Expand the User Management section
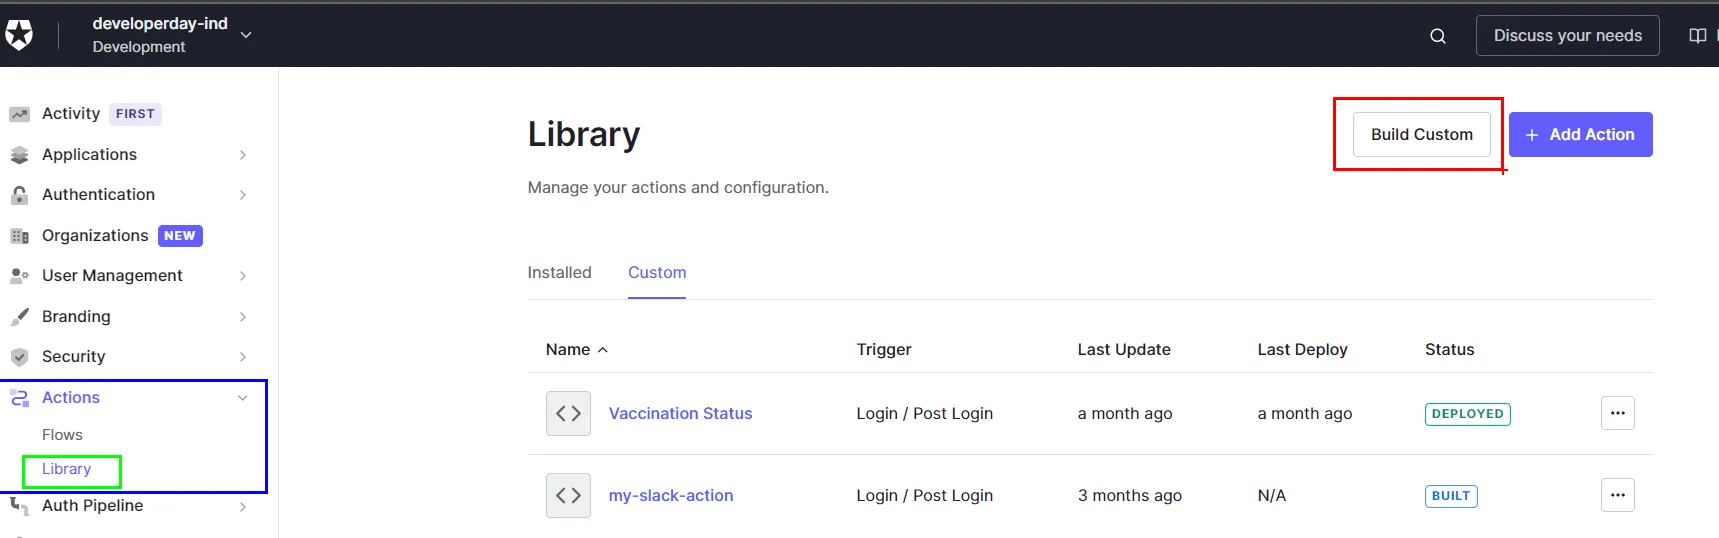The height and width of the screenshot is (538, 1719). 242,276
